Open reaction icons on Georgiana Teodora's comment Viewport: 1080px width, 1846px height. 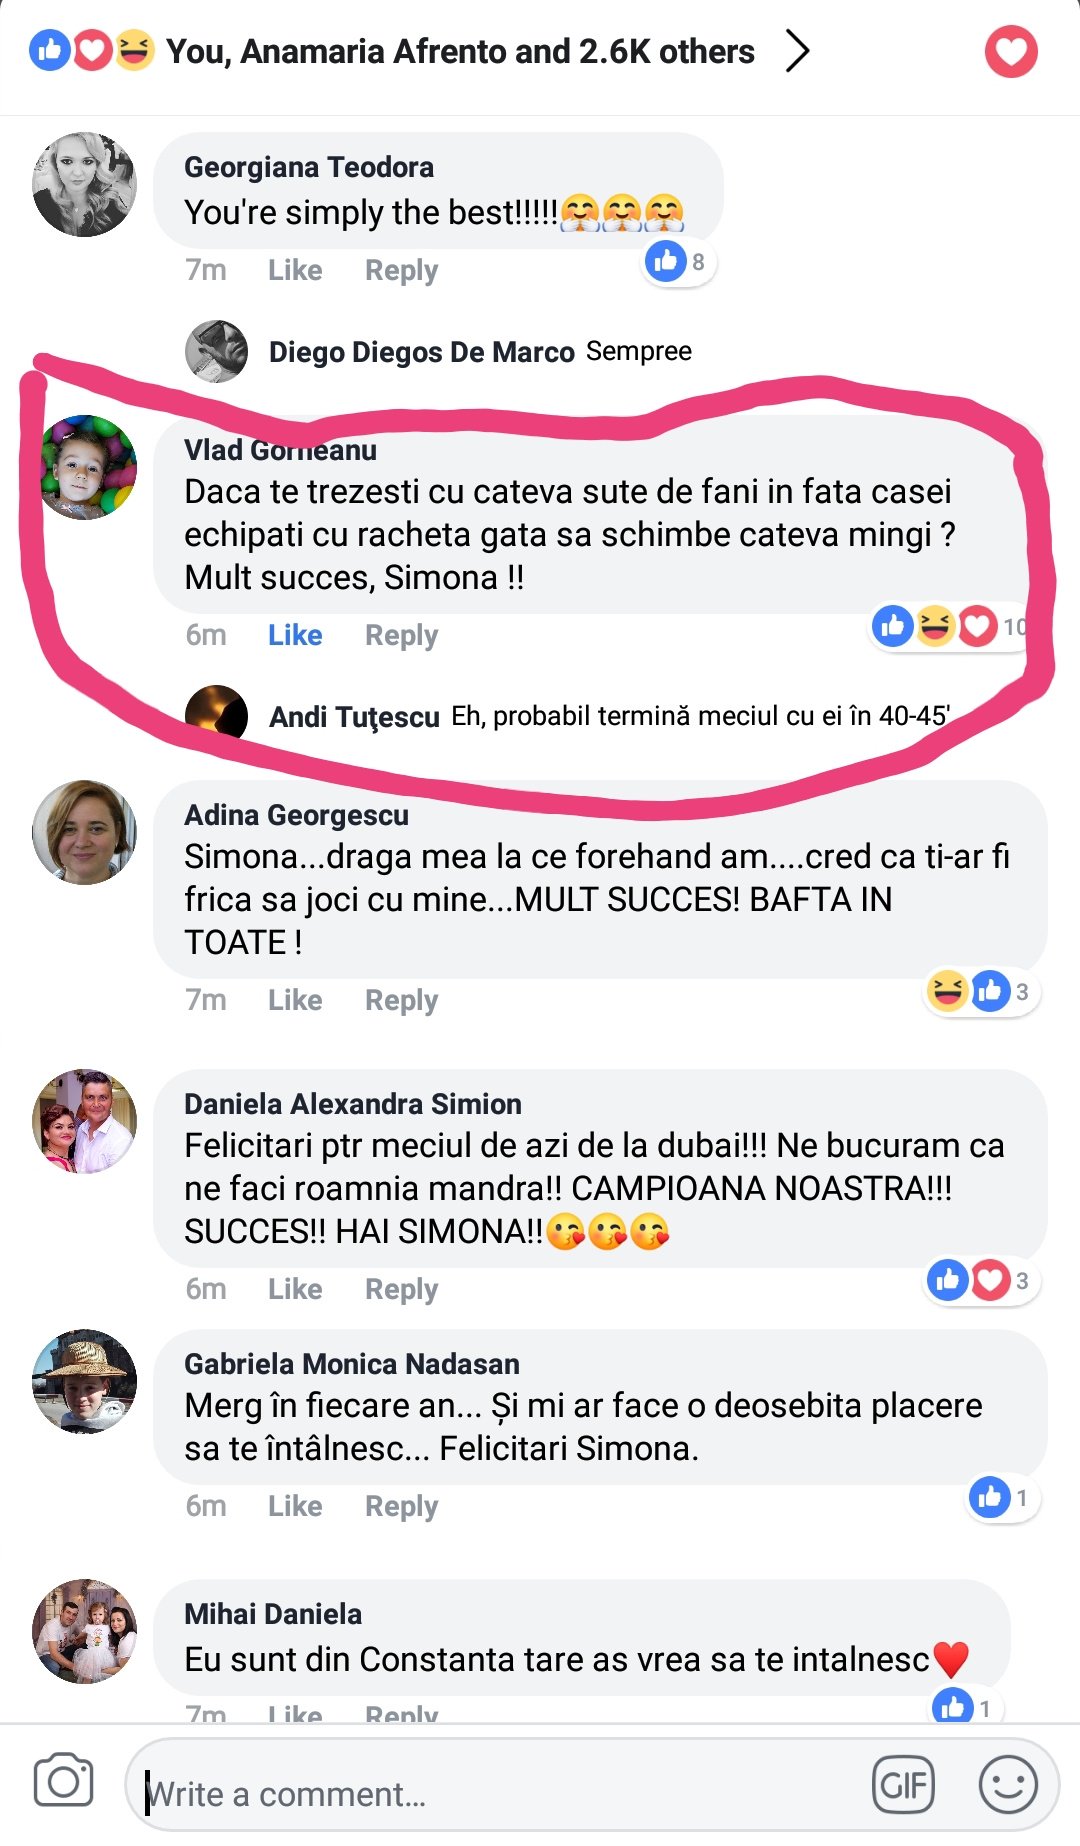click(x=679, y=262)
